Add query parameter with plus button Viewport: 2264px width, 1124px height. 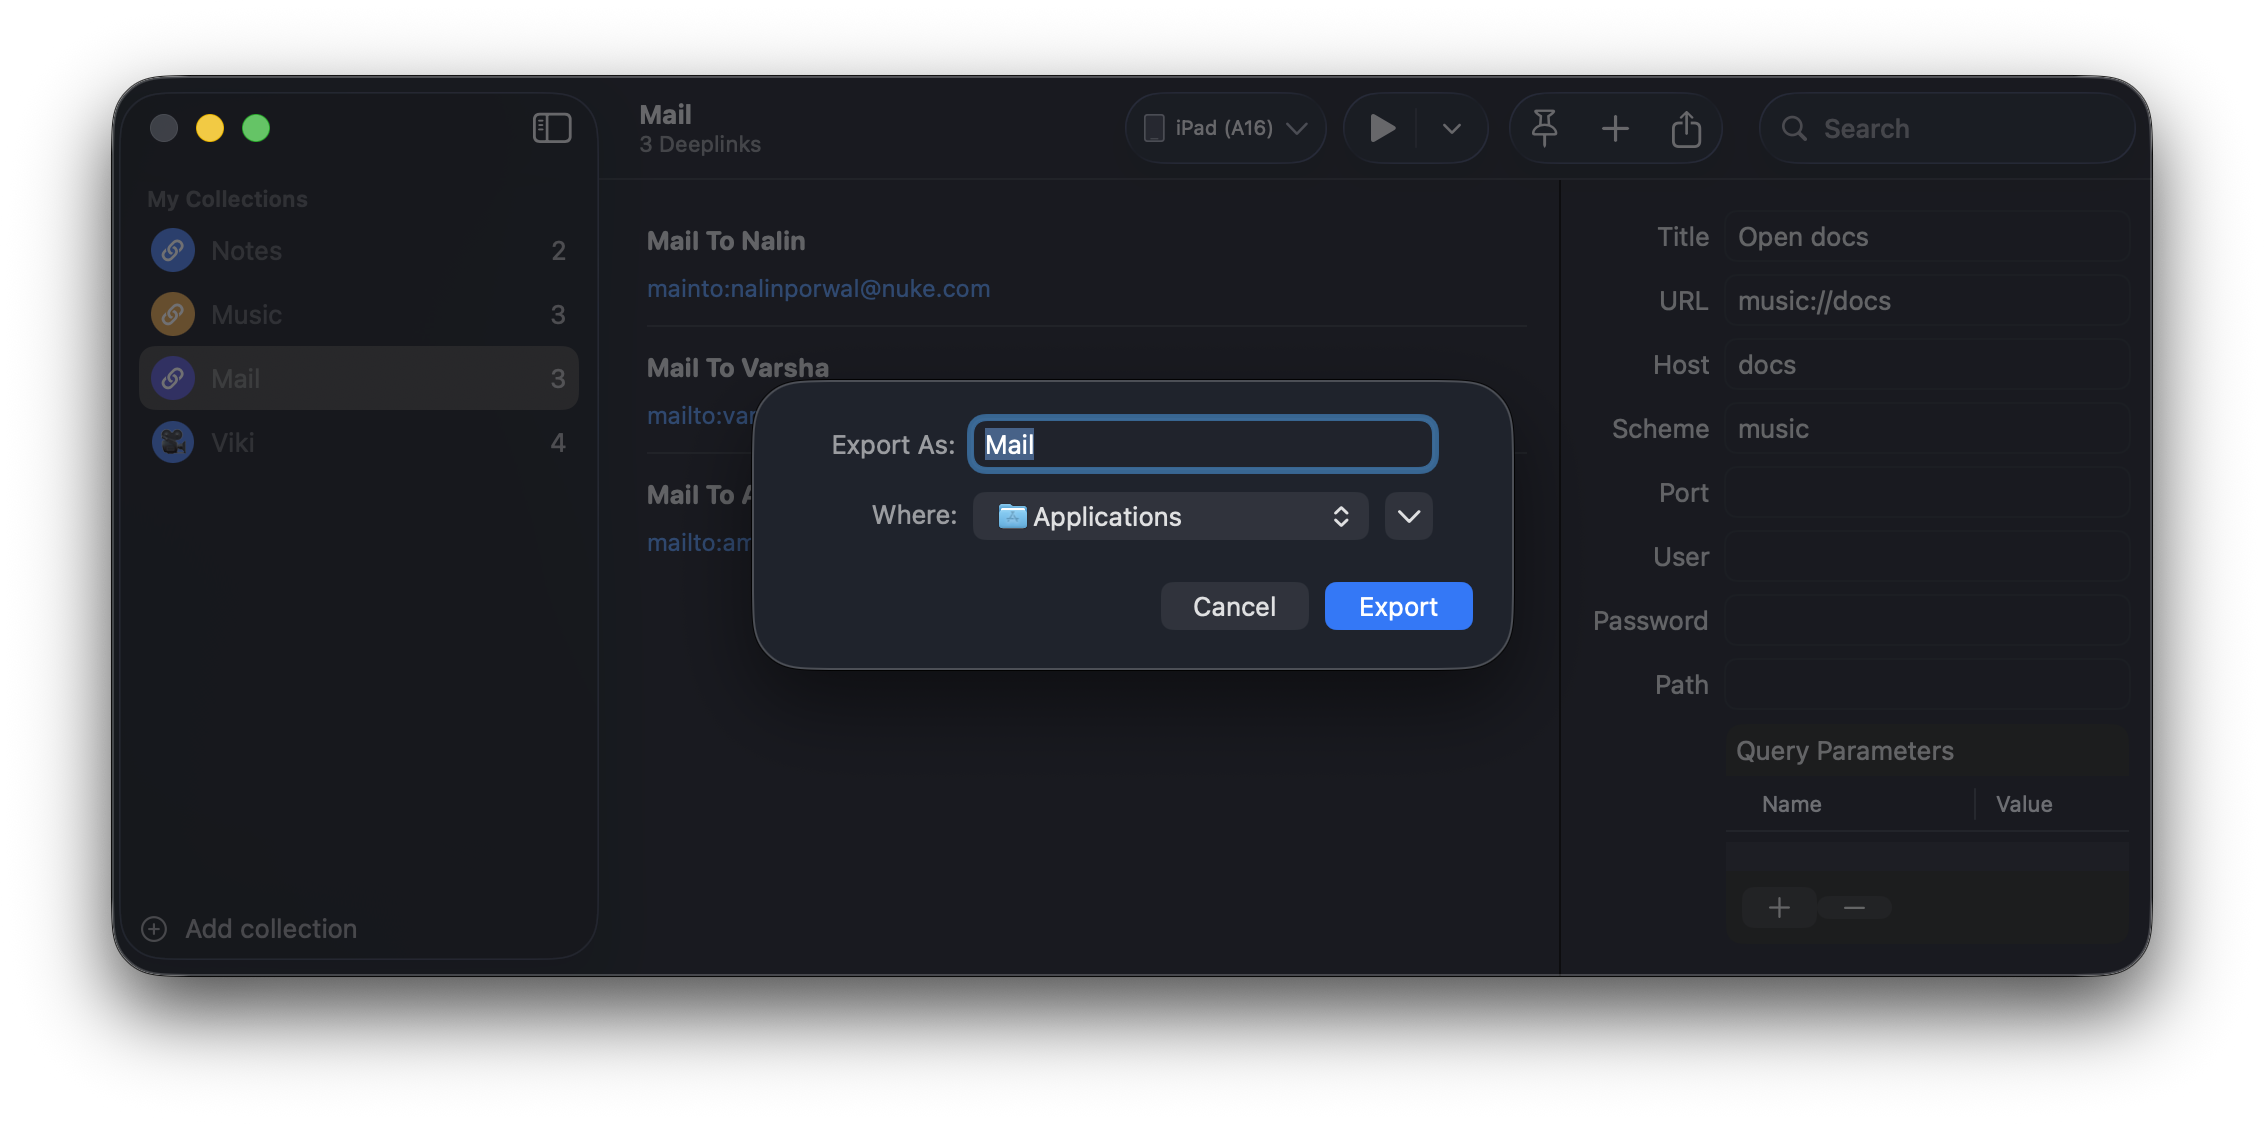pyautogui.click(x=1779, y=907)
